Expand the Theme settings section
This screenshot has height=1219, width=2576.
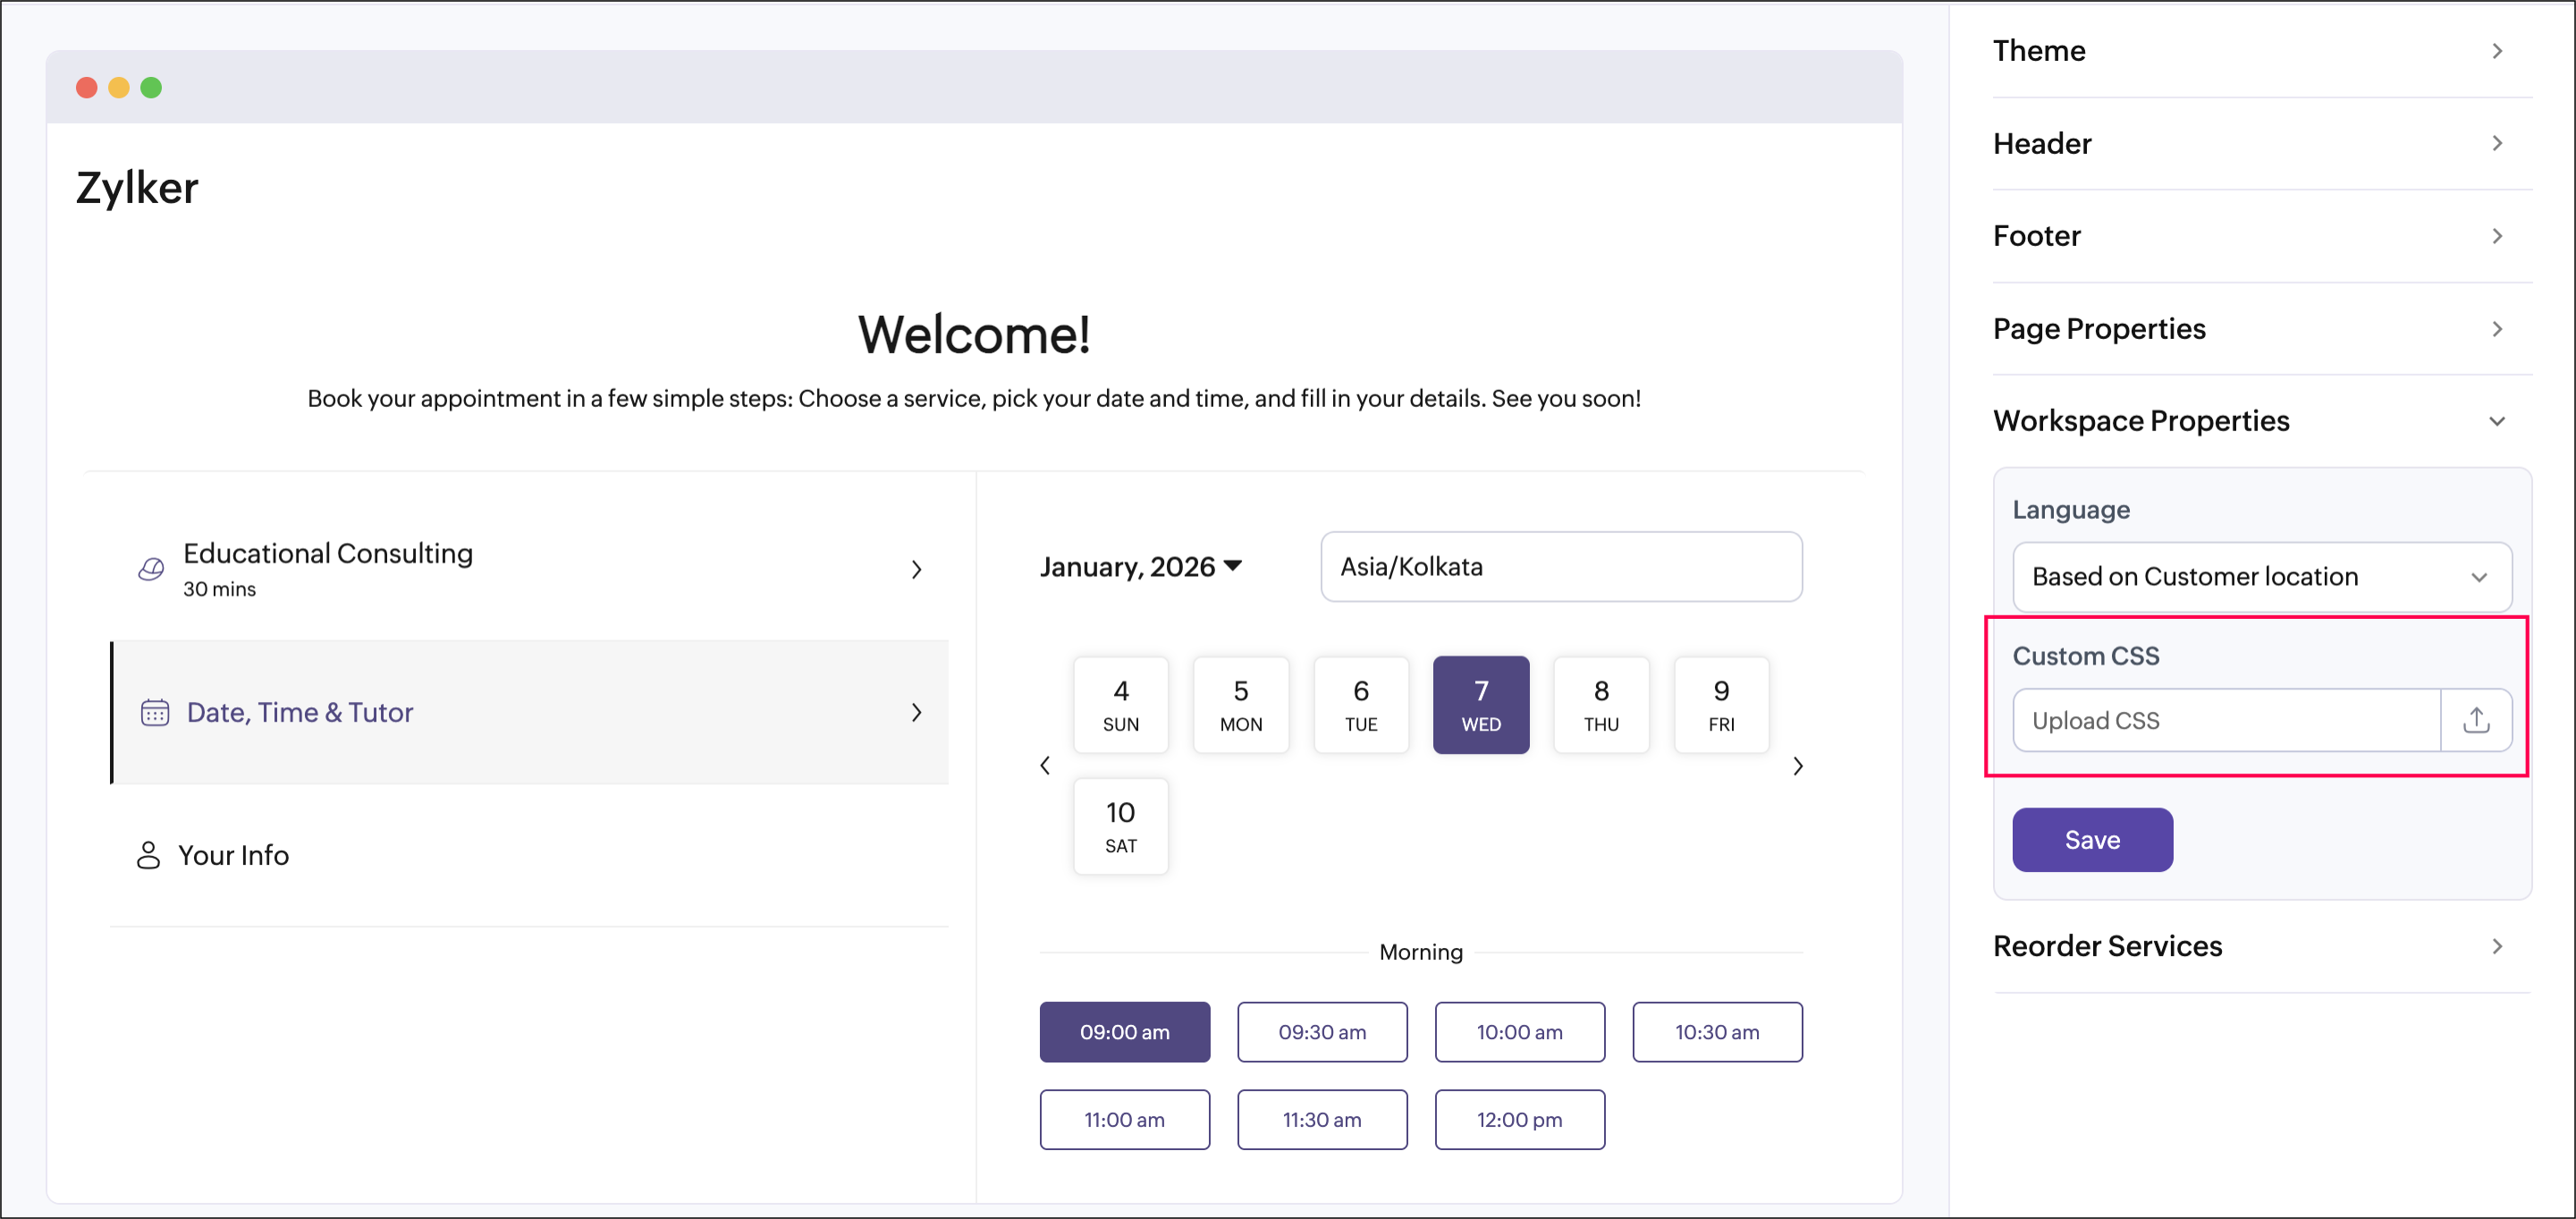(2261, 51)
